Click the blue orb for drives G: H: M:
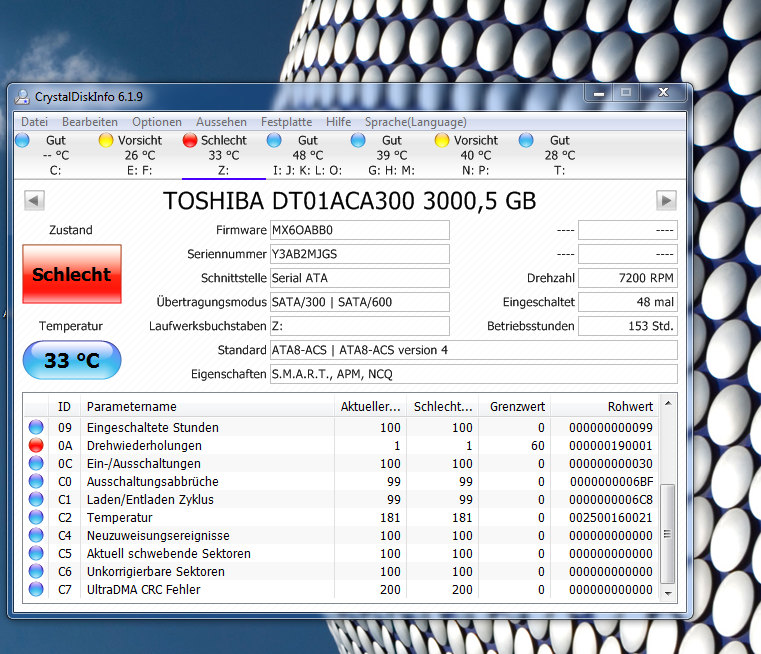761x654 pixels. click(358, 140)
